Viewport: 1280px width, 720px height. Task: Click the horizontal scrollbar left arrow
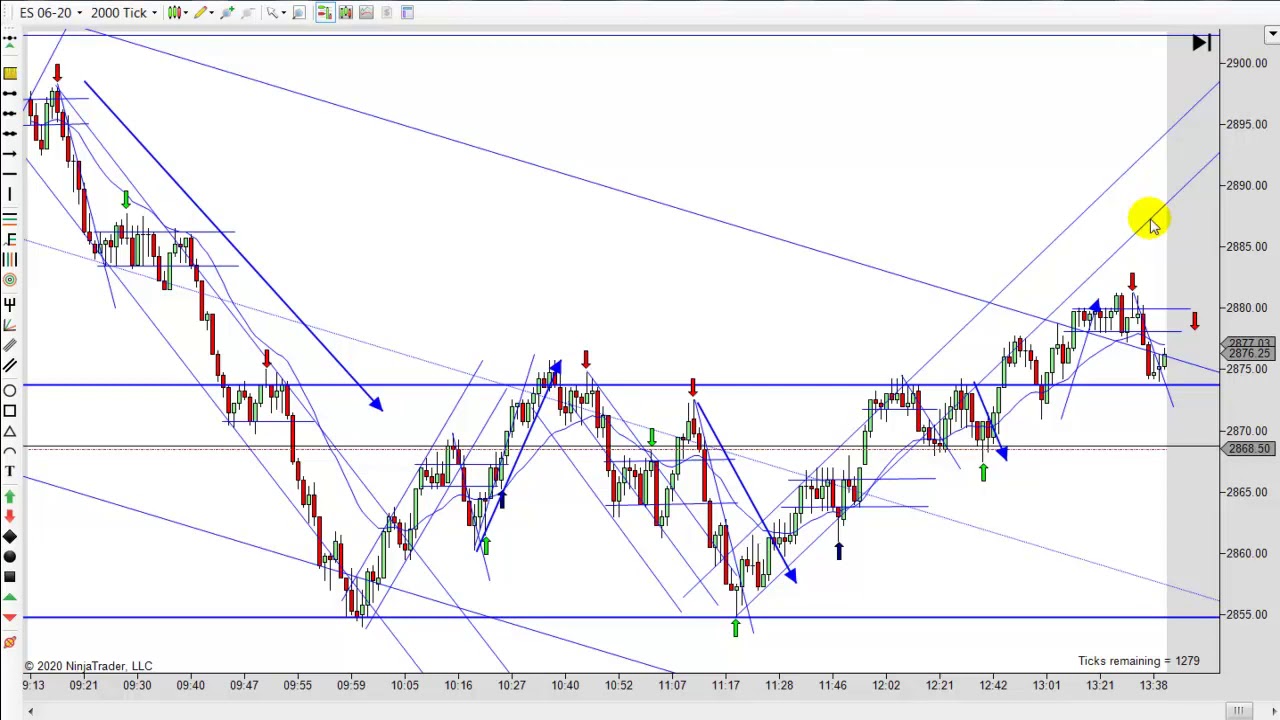point(30,711)
